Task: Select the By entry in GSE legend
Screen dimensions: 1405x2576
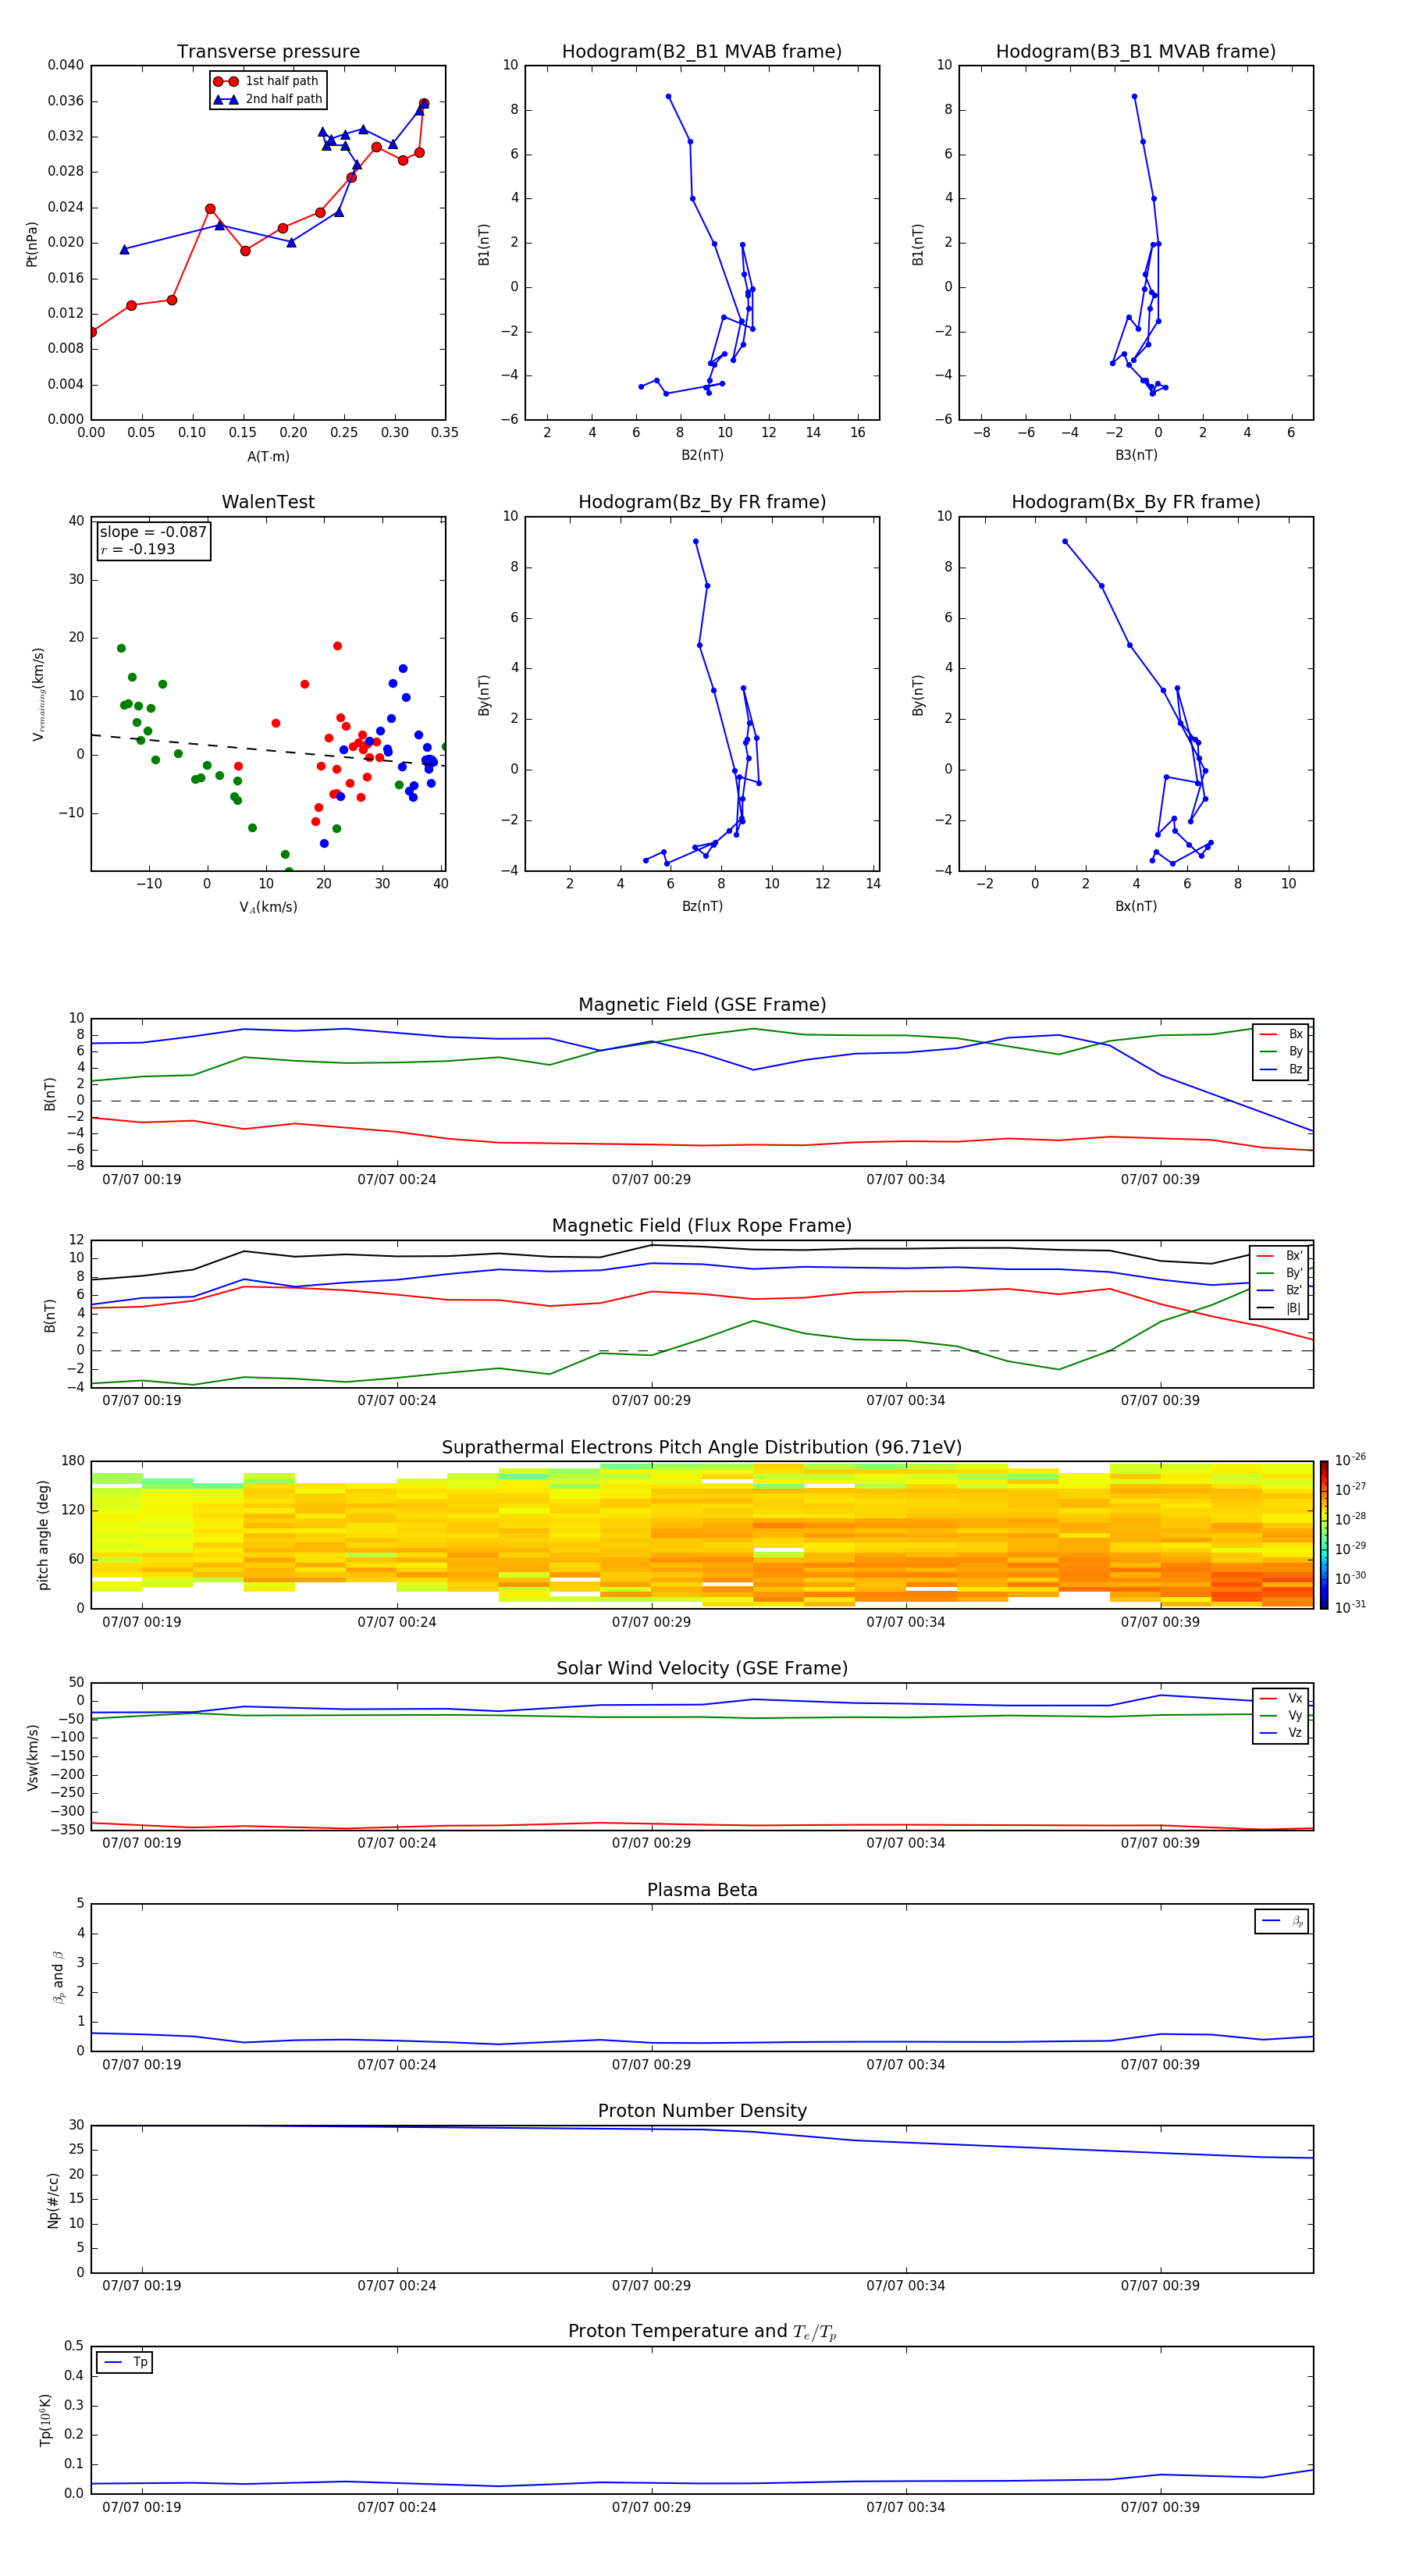Action: [1281, 1051]
